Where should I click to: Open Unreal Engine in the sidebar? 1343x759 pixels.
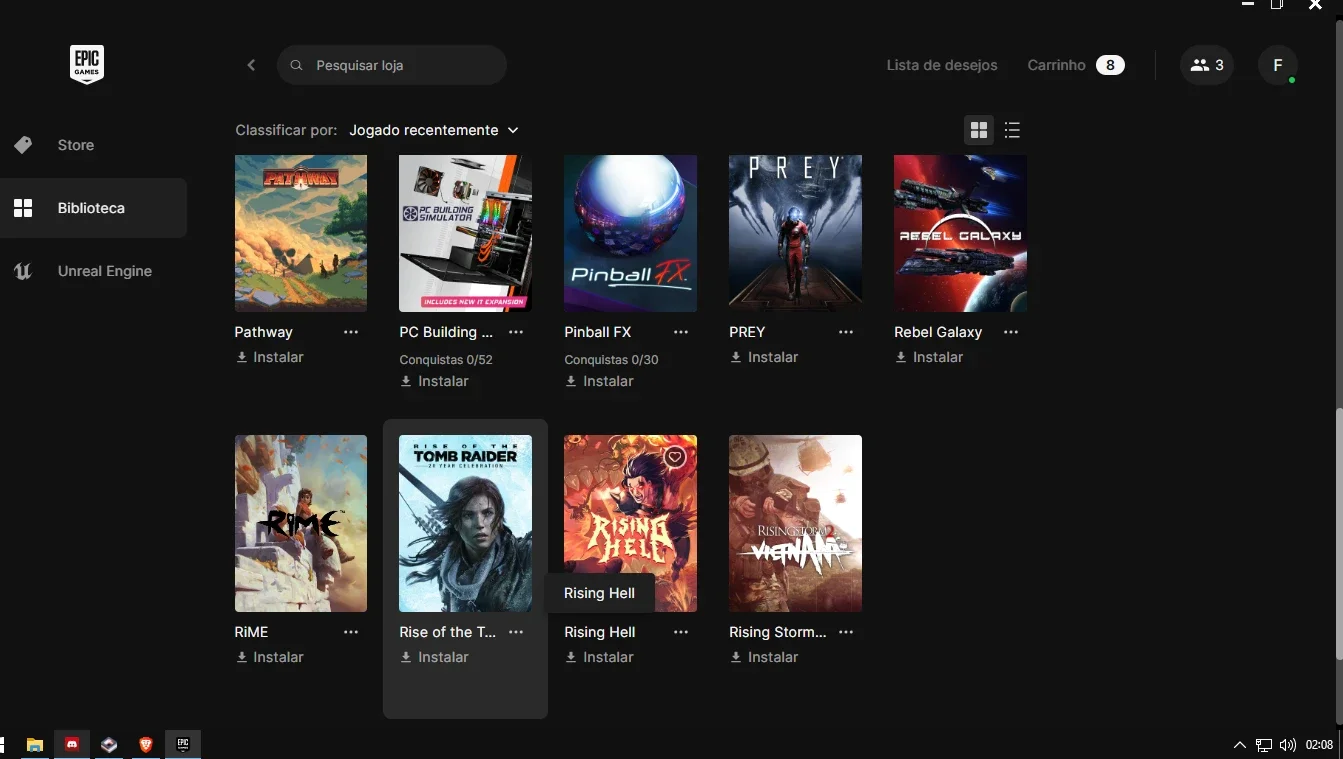93,271
